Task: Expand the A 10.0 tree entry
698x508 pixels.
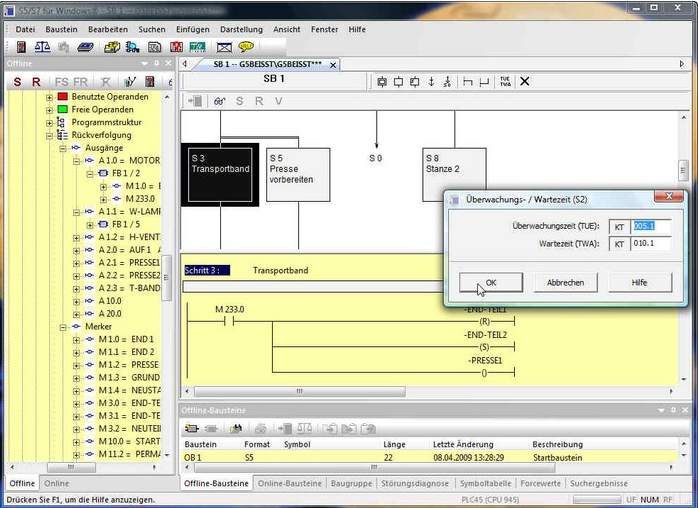Action: pos(77,301)
